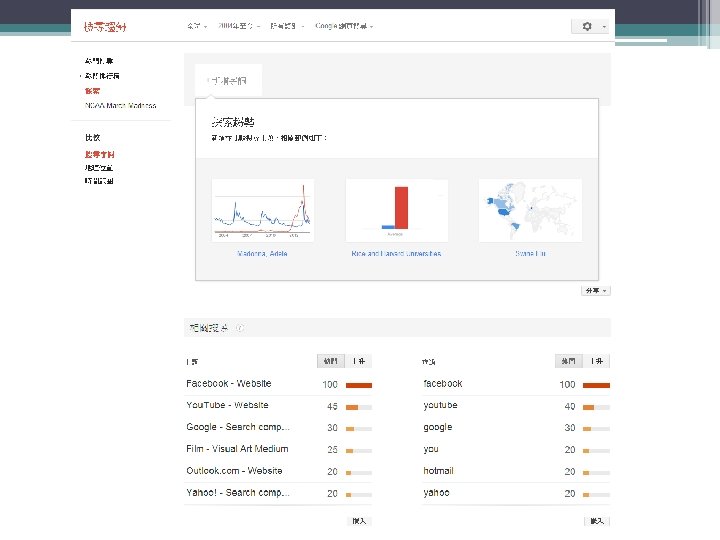Click Outlook.com - Website topic
Viewport: 720px width, 540px height.
click(x=234, y=471)
